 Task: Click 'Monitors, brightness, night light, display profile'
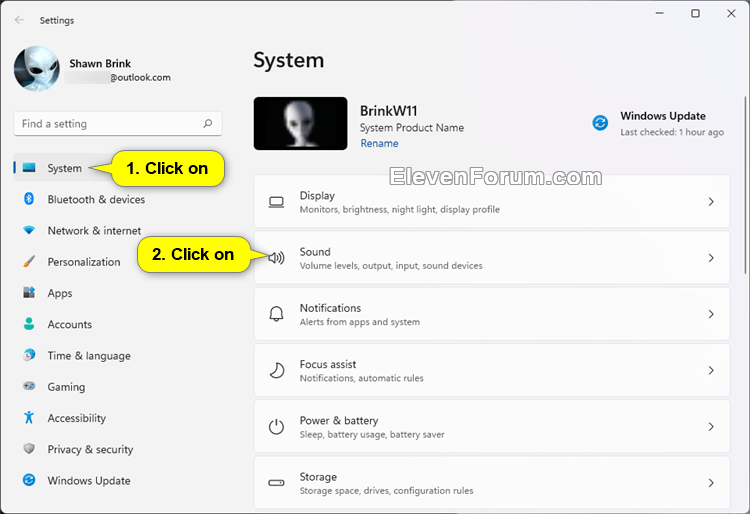point(399,209)
